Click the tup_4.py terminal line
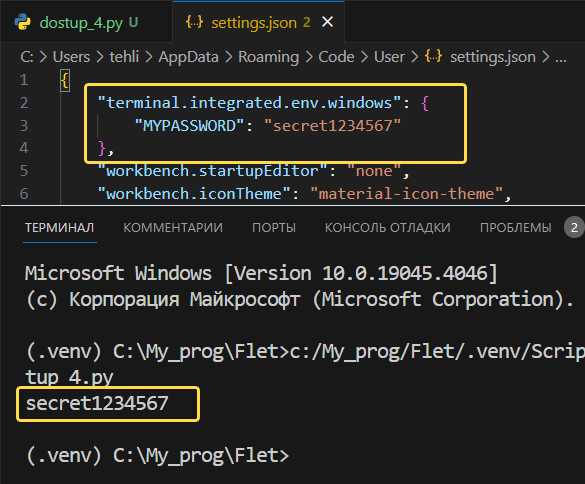The width and height of the screenshot is (585, 484). click(x=69, y=377)
